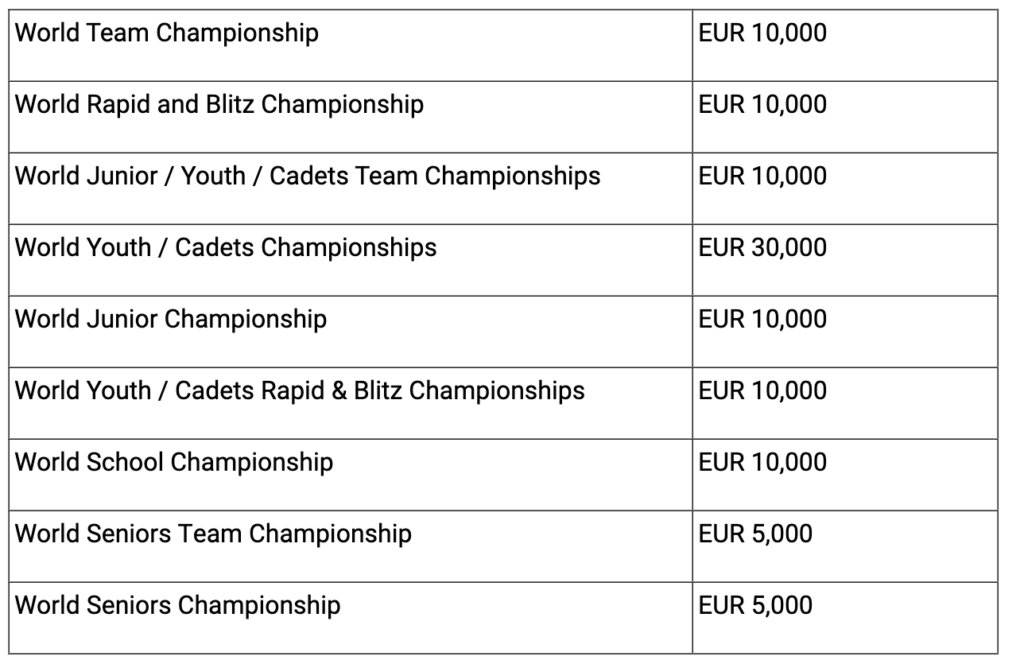1024x660 pixels.
Task: Select EUR 10,000 for Youth Rapid & Blitz
Action: pos(845,403)
